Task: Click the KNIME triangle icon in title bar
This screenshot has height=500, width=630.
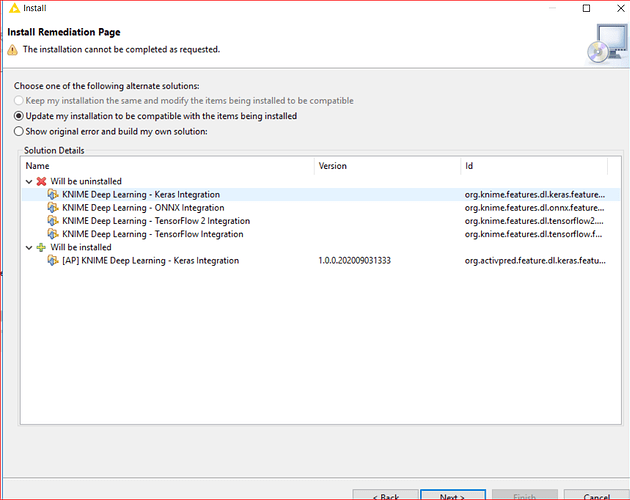Action: (14, 8)
